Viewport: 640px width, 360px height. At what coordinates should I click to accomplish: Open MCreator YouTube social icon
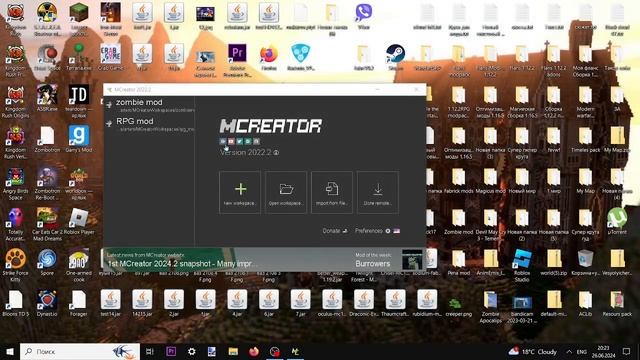coord(231,141)
